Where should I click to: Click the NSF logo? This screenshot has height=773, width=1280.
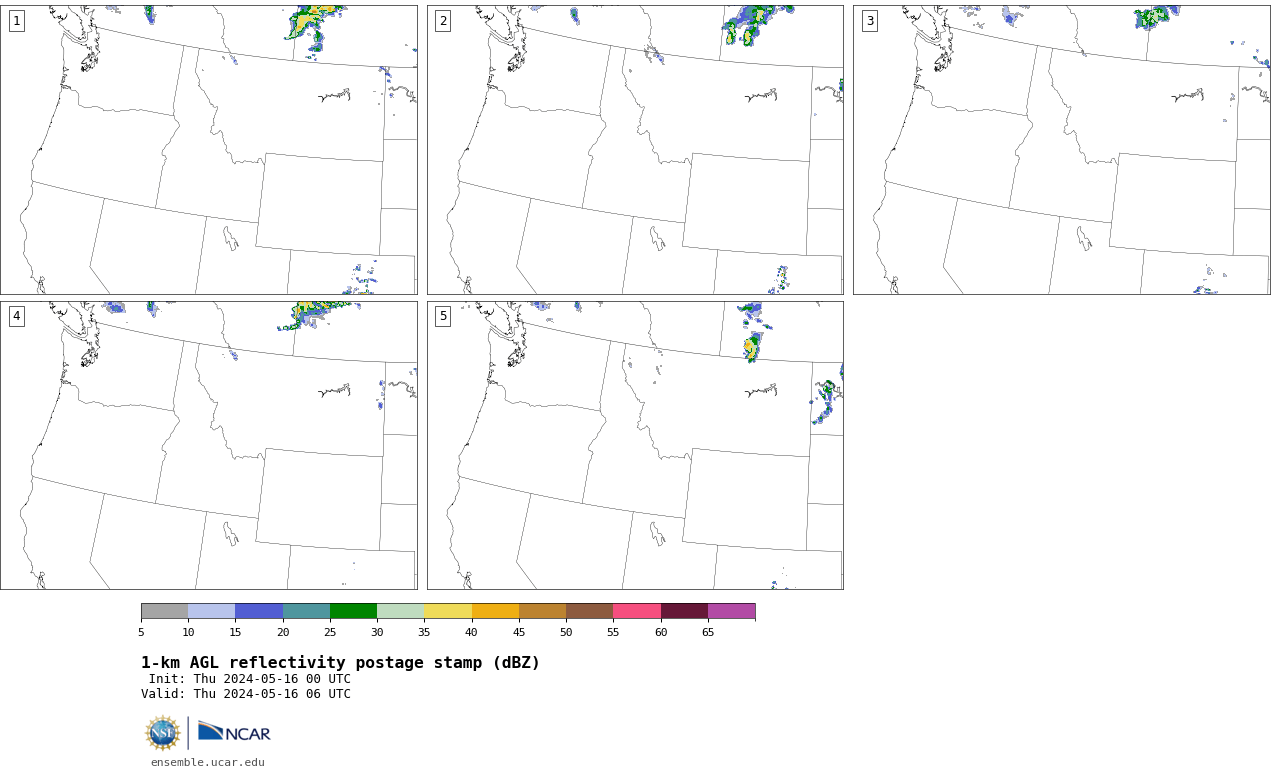pos(163,733)
